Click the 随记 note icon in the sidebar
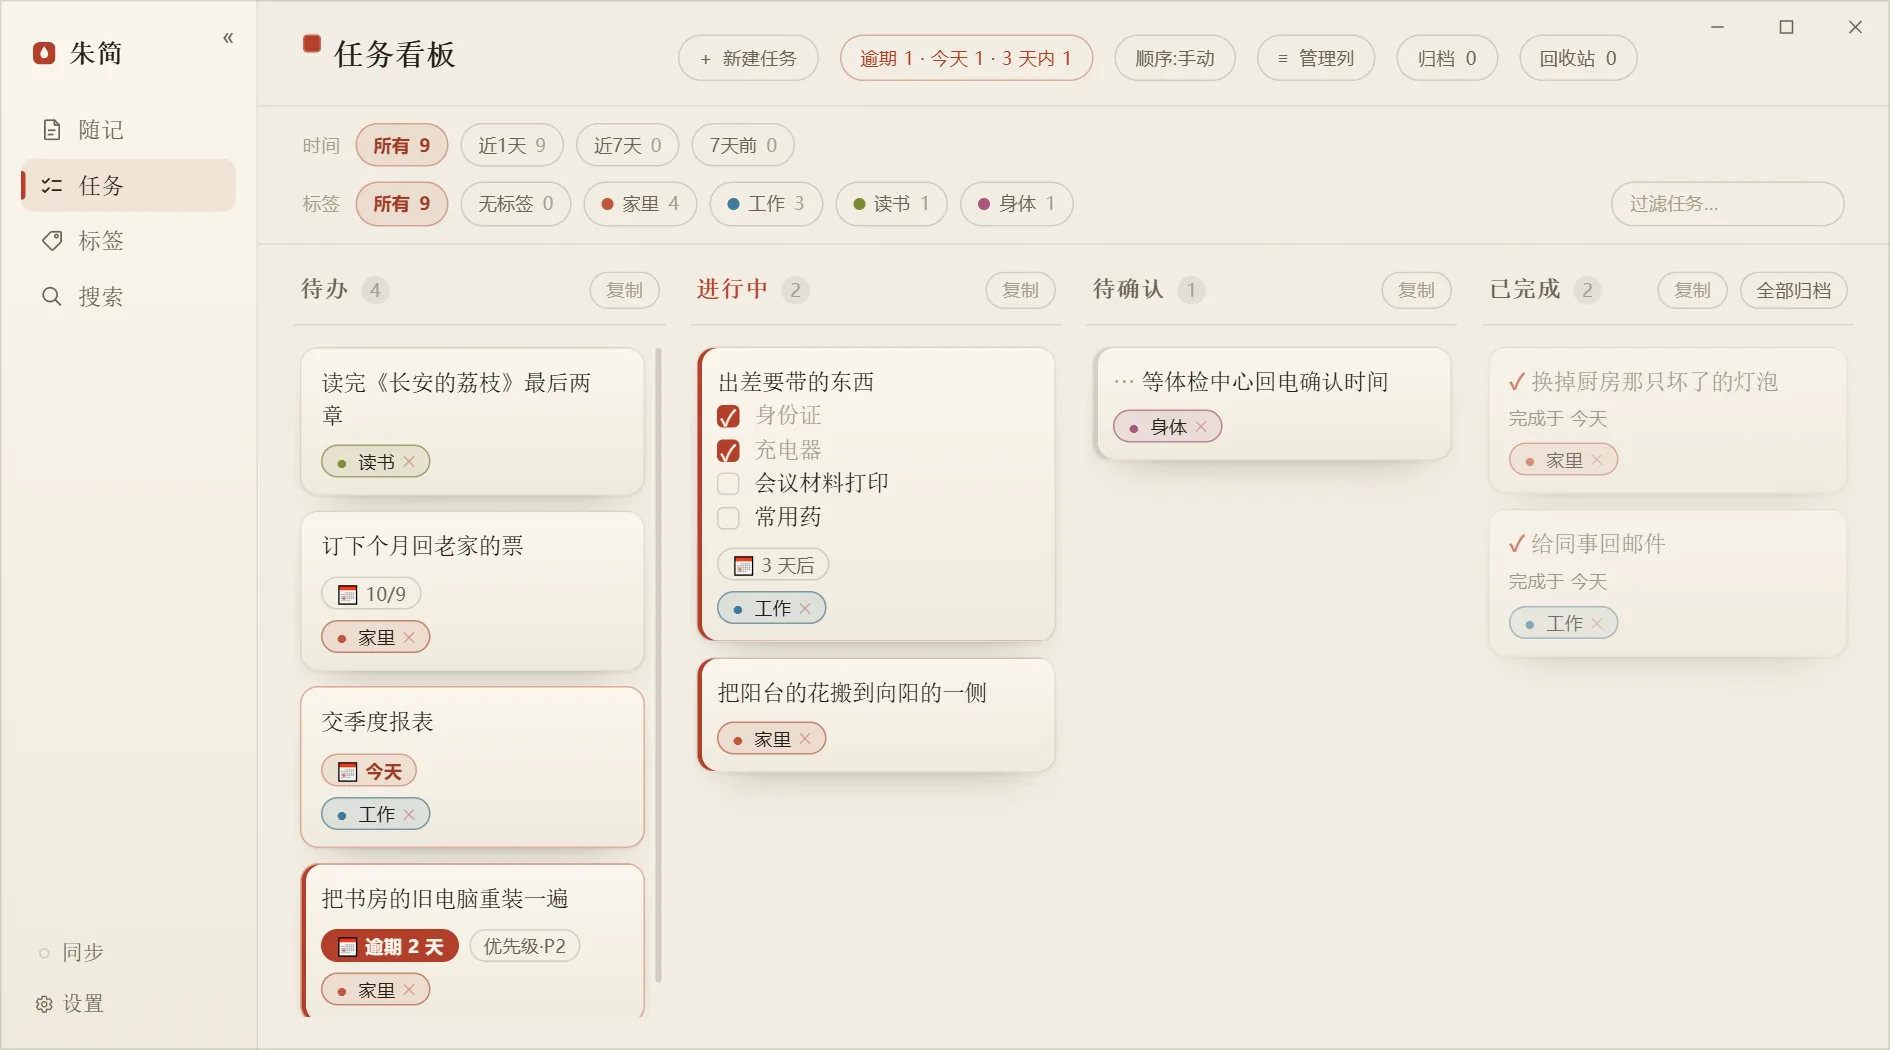Image resolution: width=1890 pixels, height=1050 pixels. coord(52,130)
